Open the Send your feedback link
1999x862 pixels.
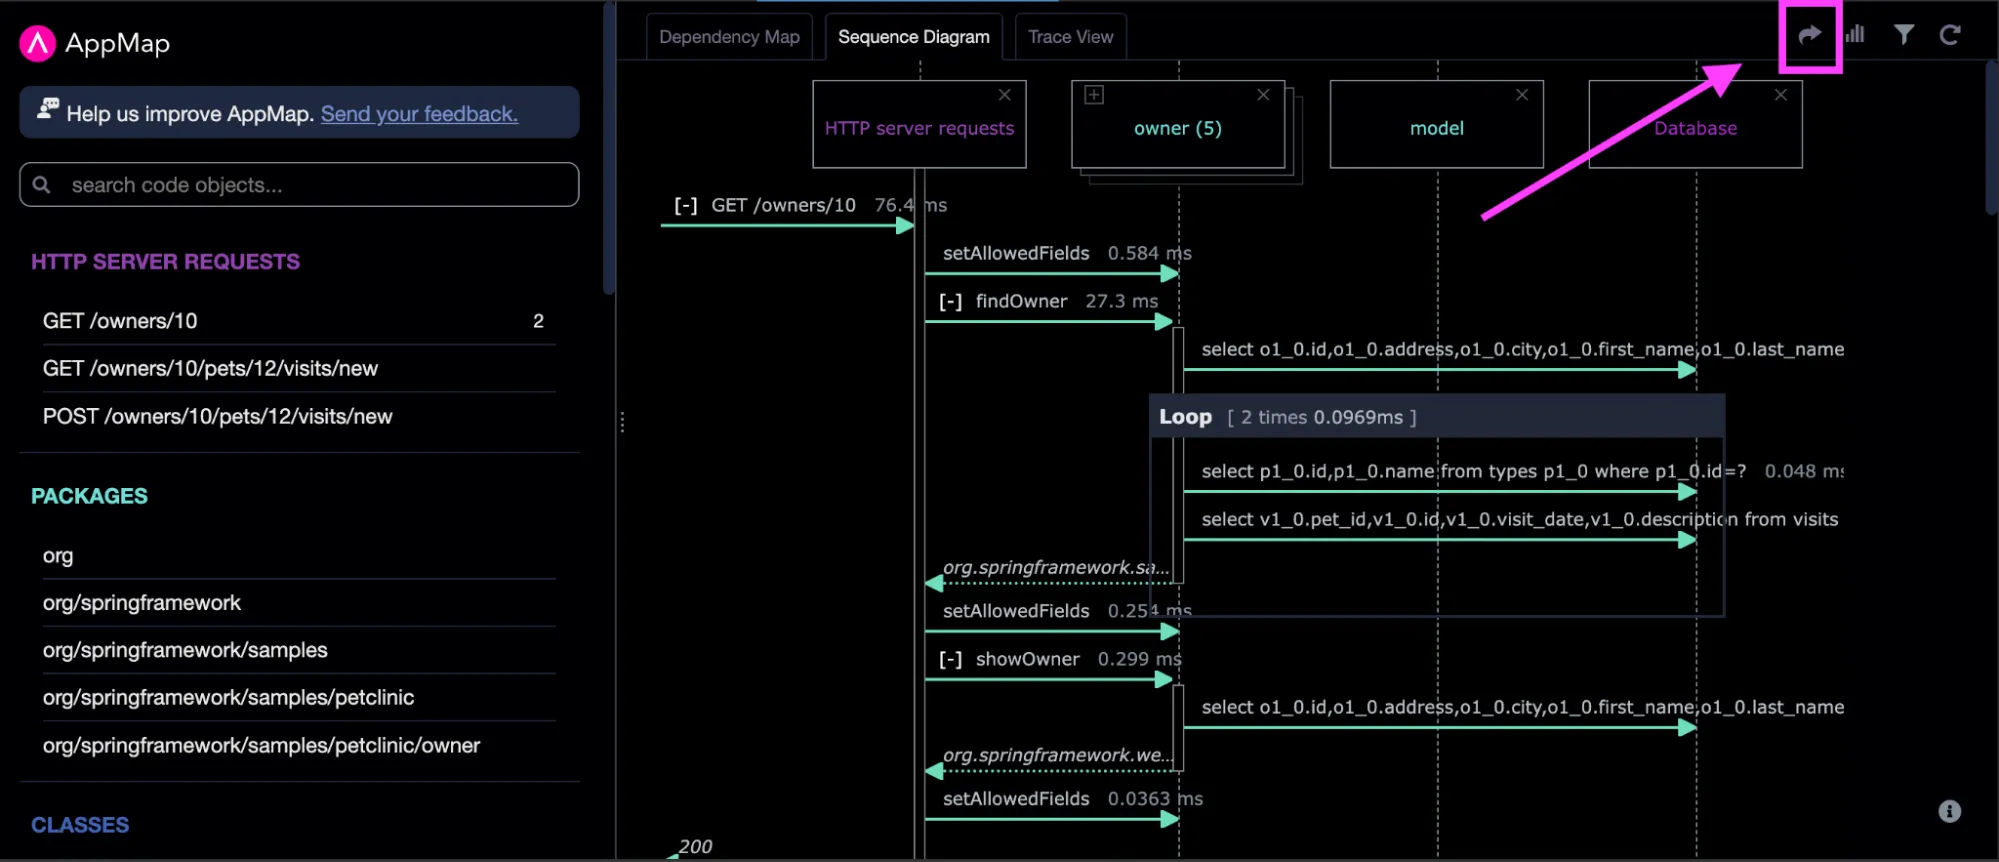419,114
